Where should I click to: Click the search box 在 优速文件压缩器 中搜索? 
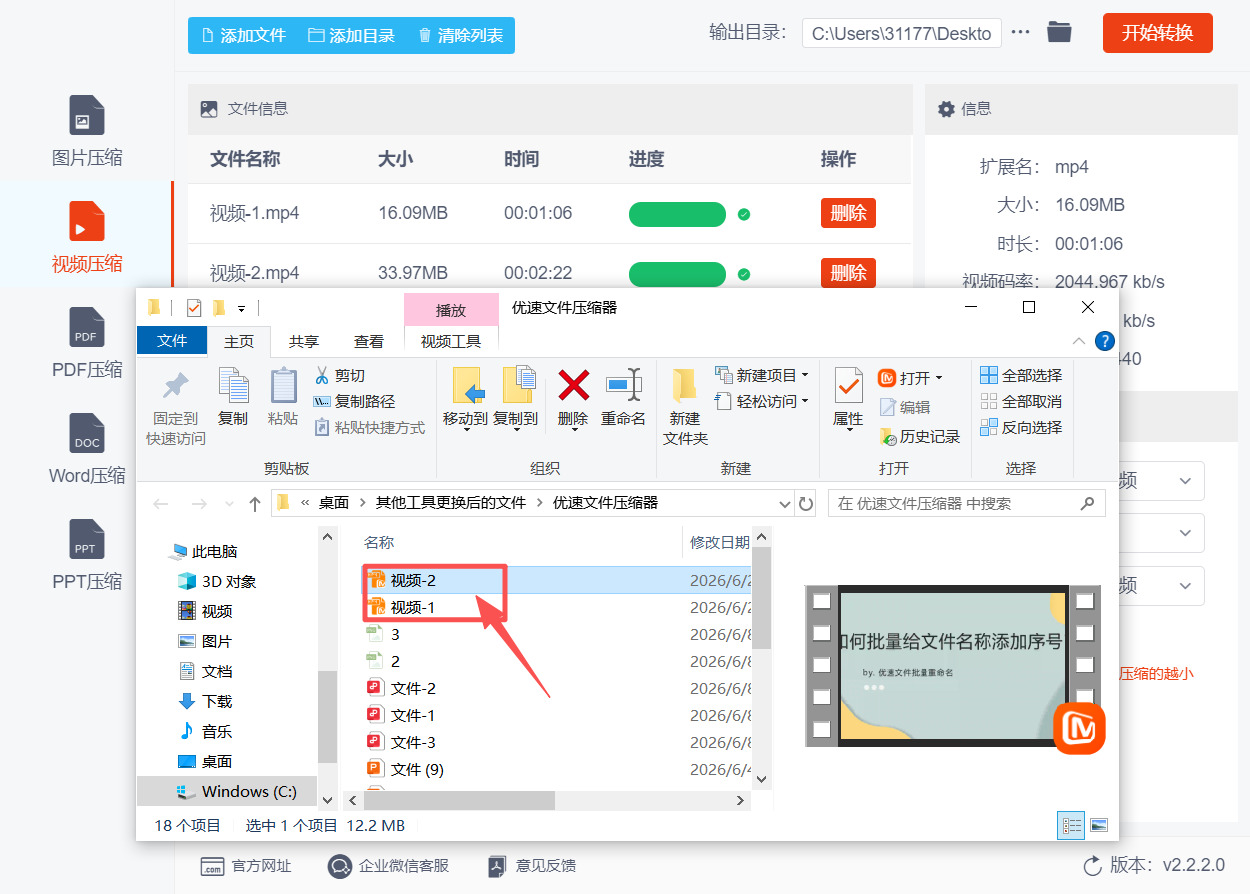point(966,503)
